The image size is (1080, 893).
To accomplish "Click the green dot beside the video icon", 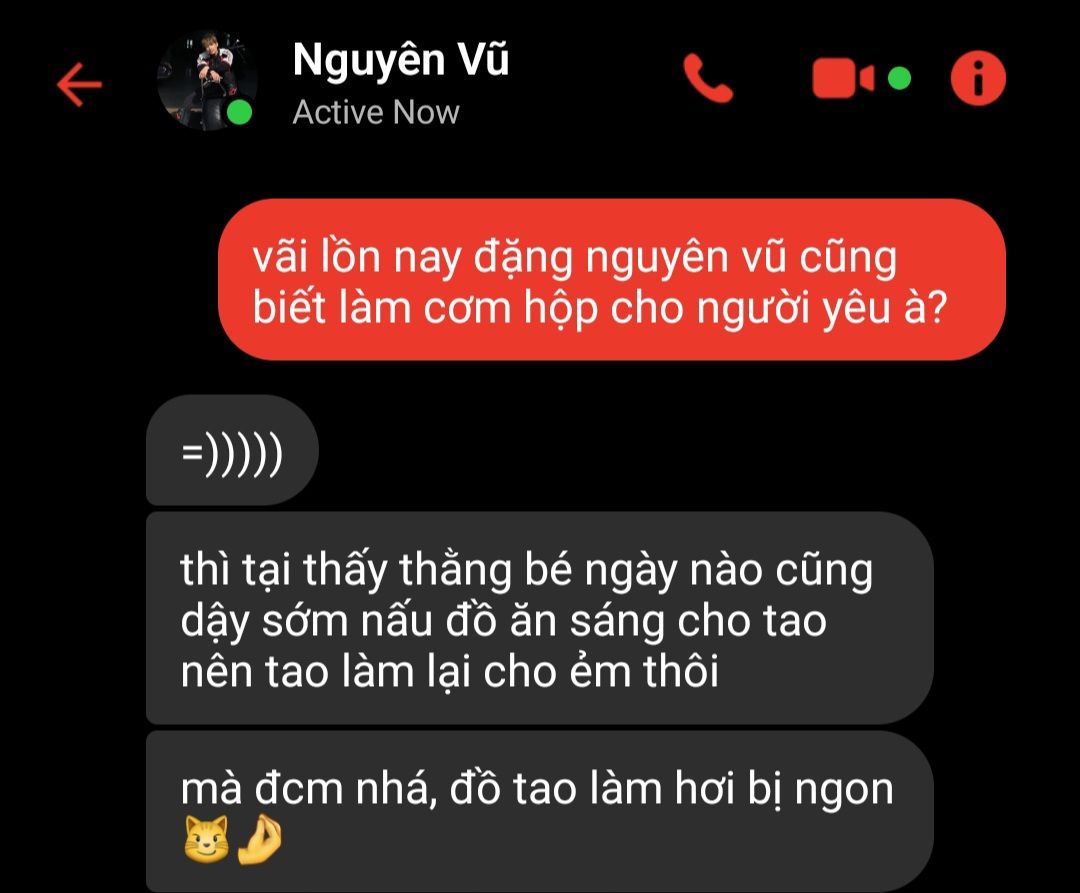I will (x=899, y=78).
